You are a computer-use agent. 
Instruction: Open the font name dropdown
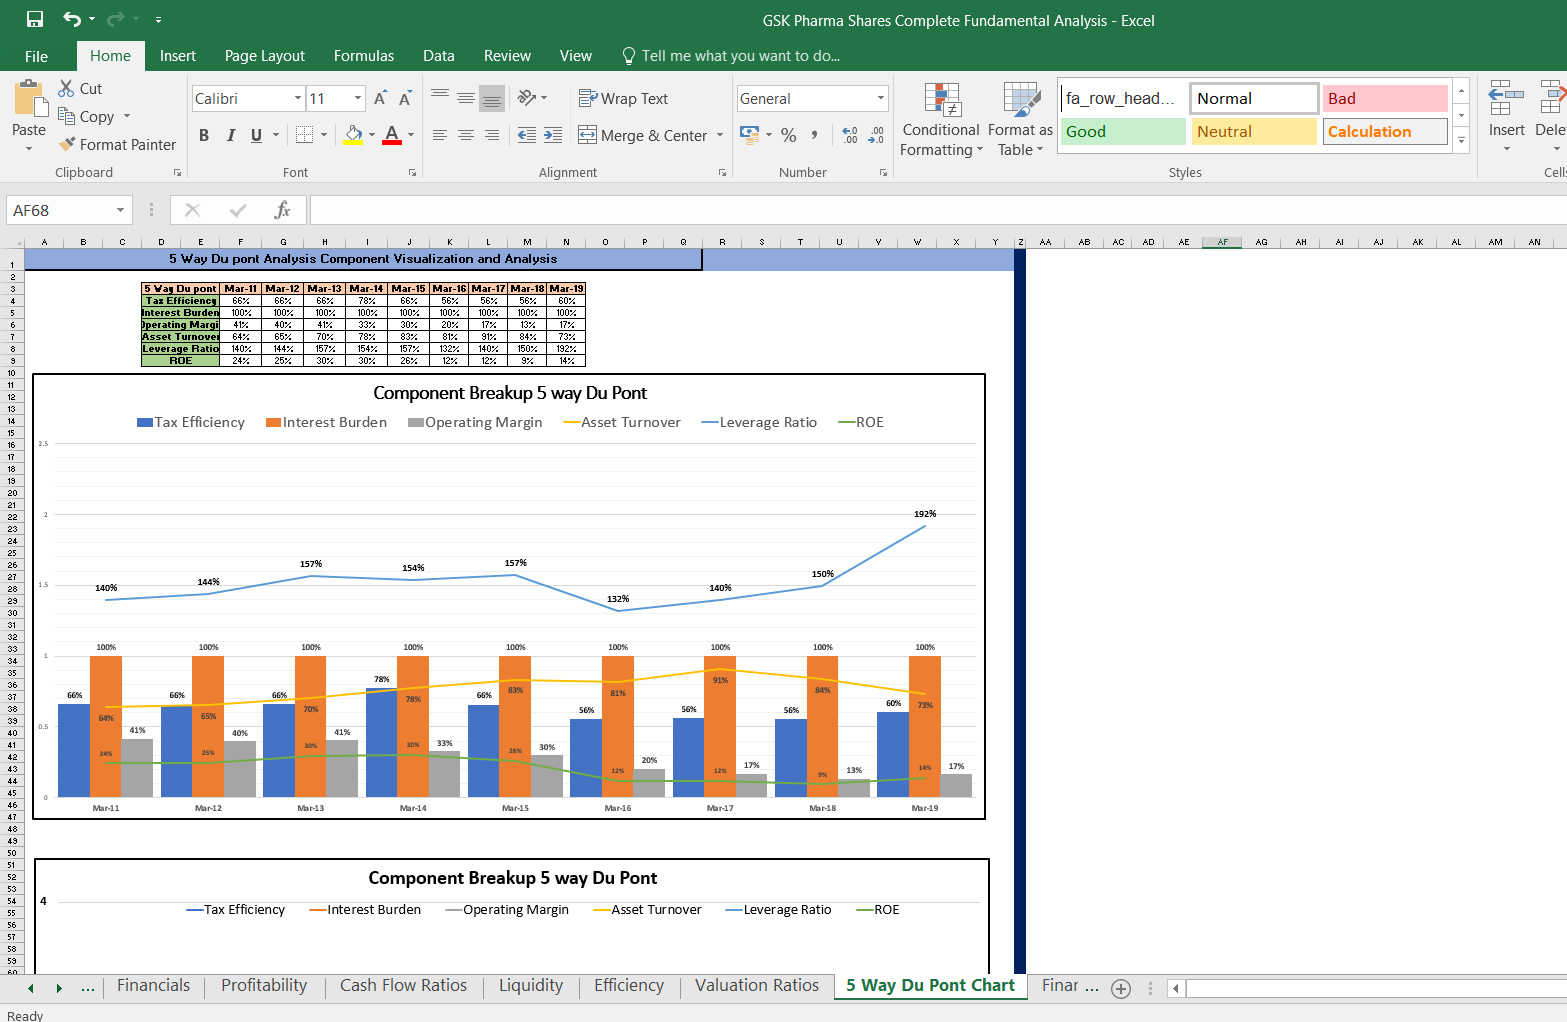[x=298, y=98]
